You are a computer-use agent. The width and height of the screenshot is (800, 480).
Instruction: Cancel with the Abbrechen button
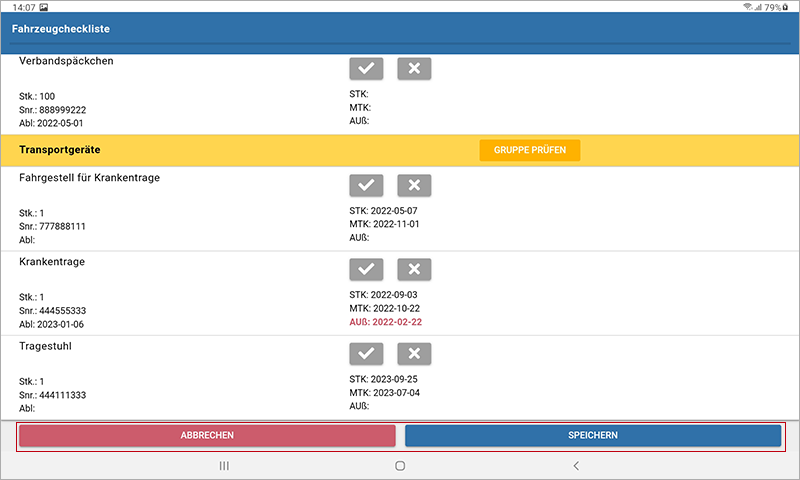pyautogui.click(x=207, y=436)
